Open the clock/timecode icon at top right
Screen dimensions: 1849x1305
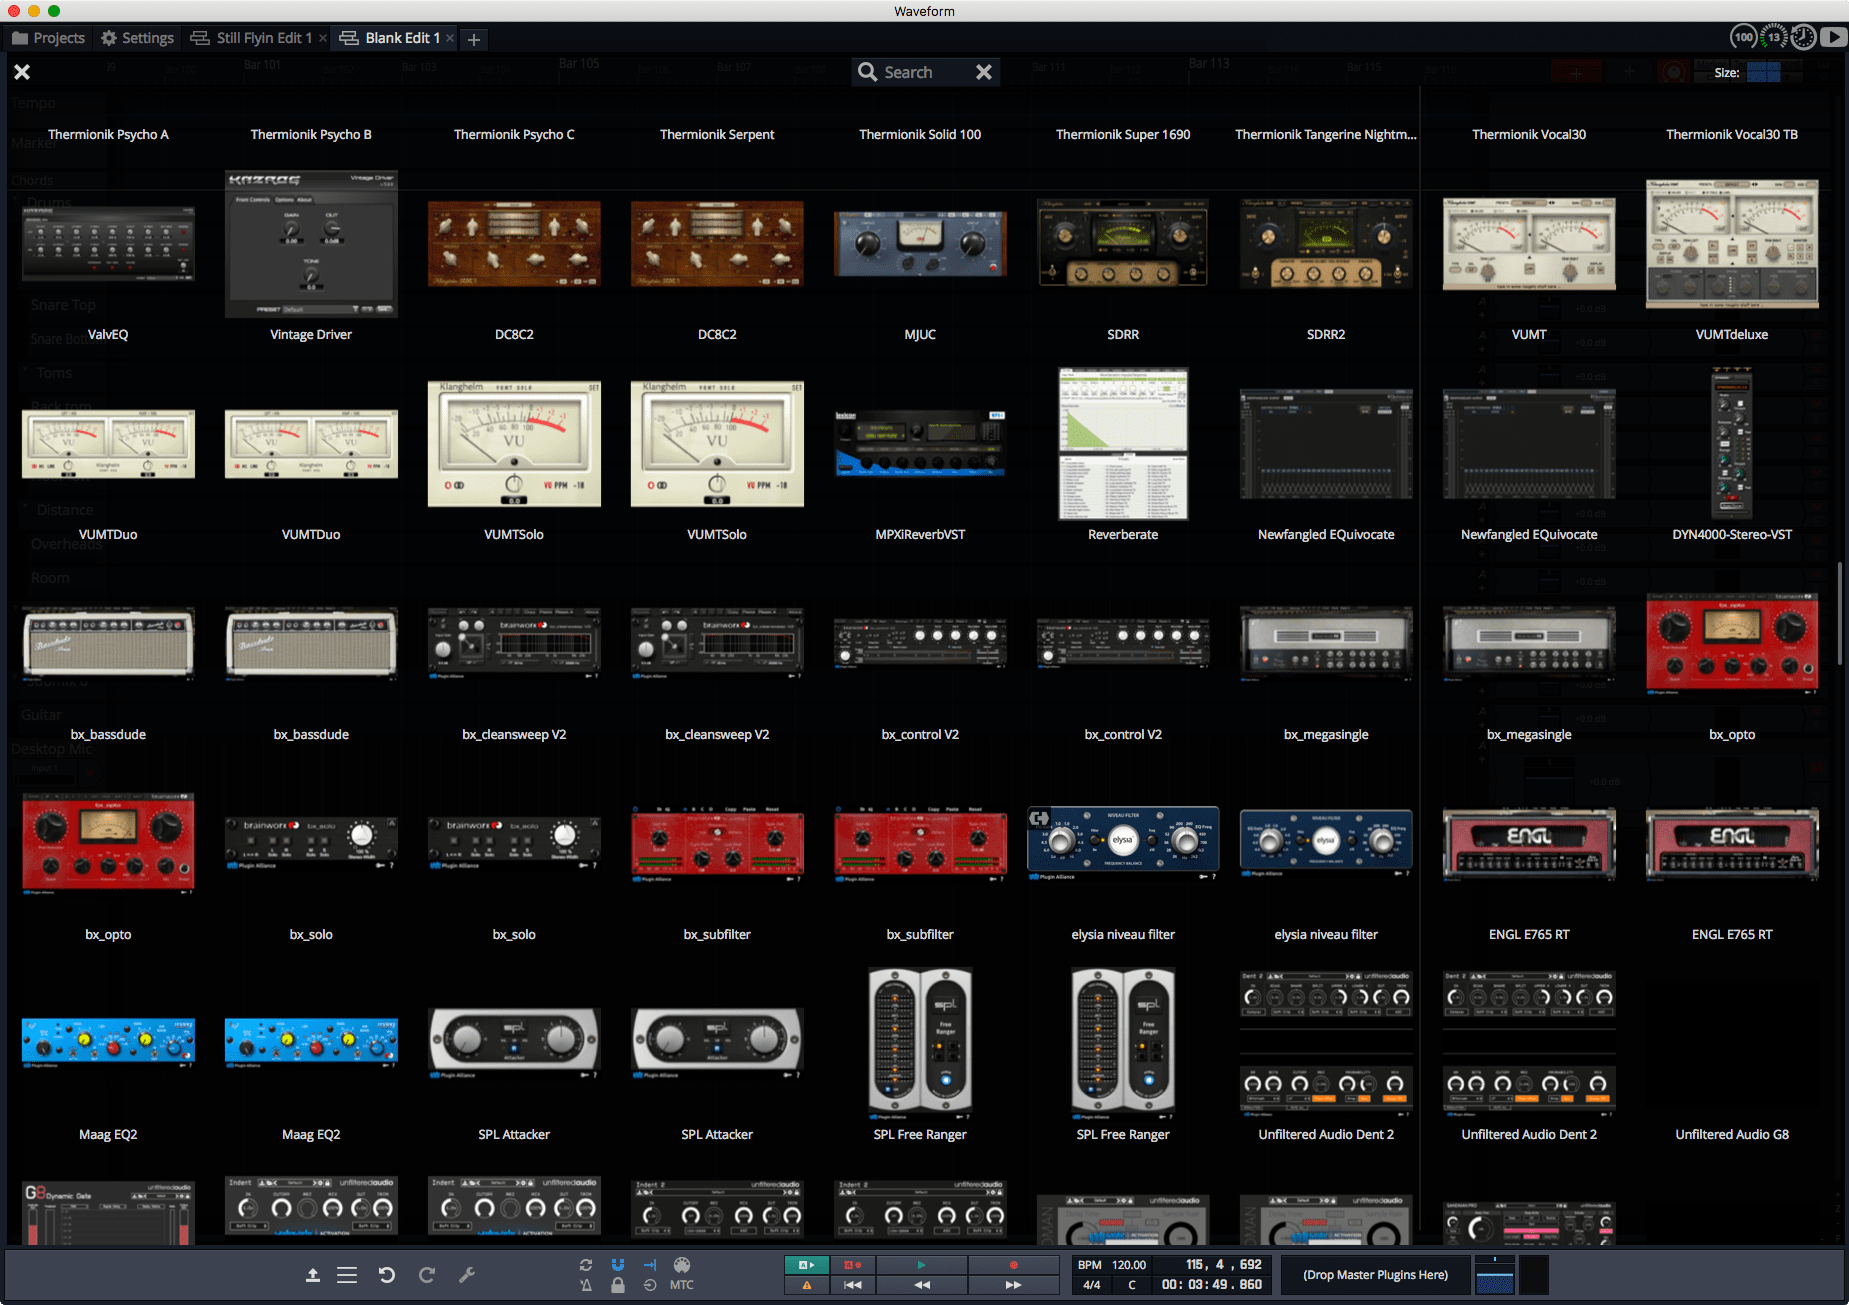pos(1803,36)
